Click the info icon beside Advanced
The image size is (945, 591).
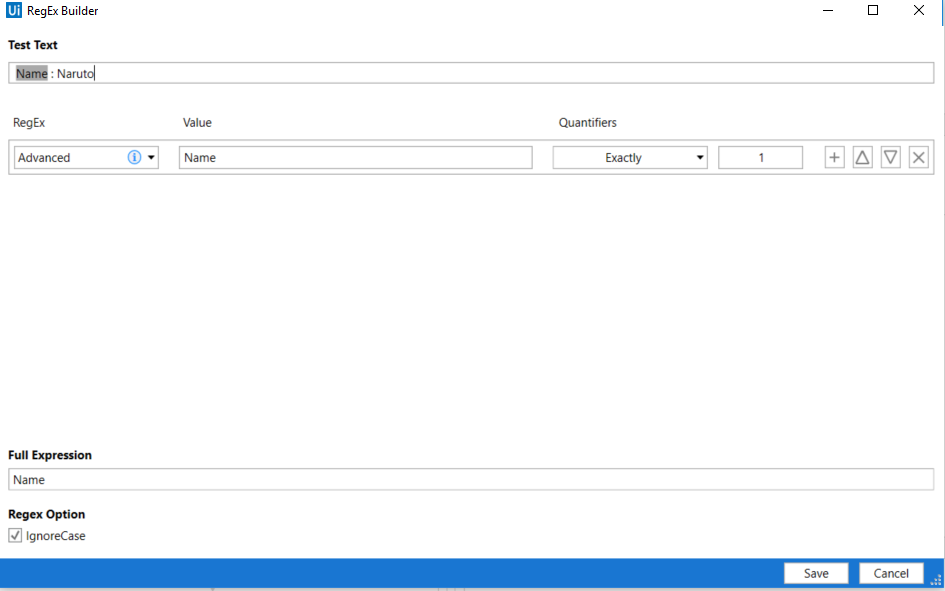tap(134, 157)
